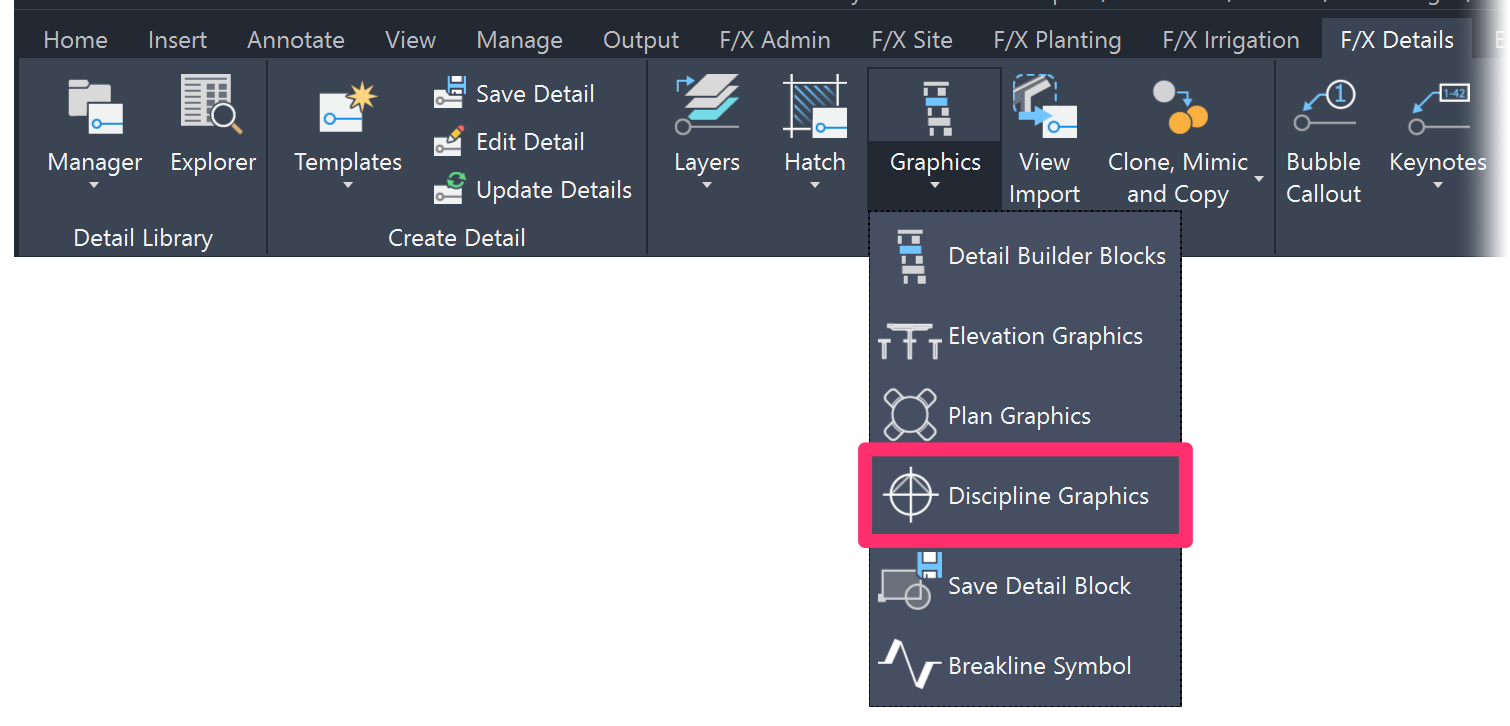This screenshot has height=726, width=1510.
Task: Expand the Keynotes dropdown arrow
Action: coord(1438,185)
